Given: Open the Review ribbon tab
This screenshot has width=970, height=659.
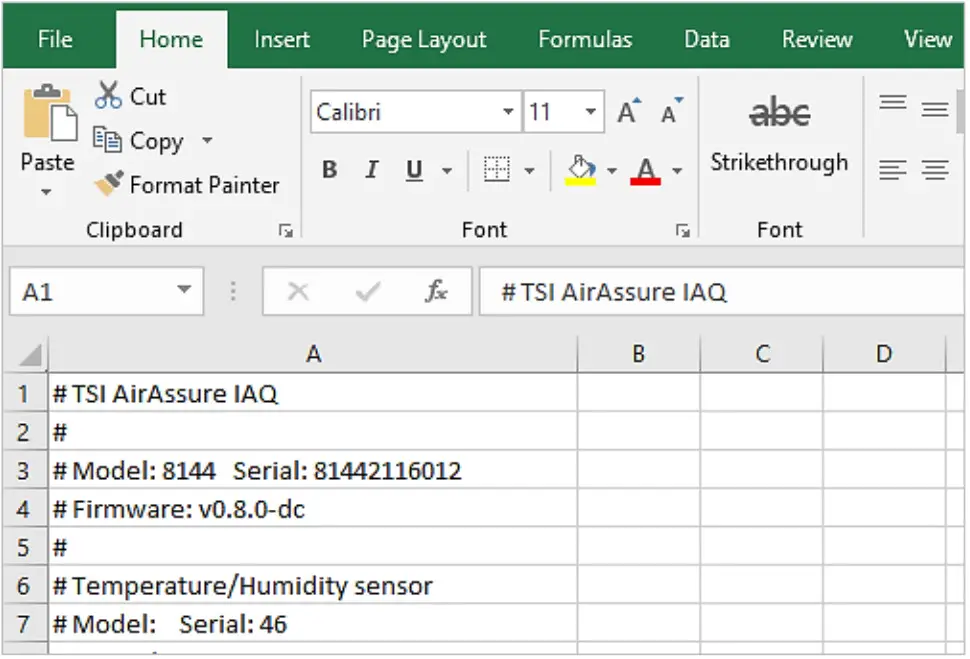Looking at the screenshot, I should pos(816,39).
